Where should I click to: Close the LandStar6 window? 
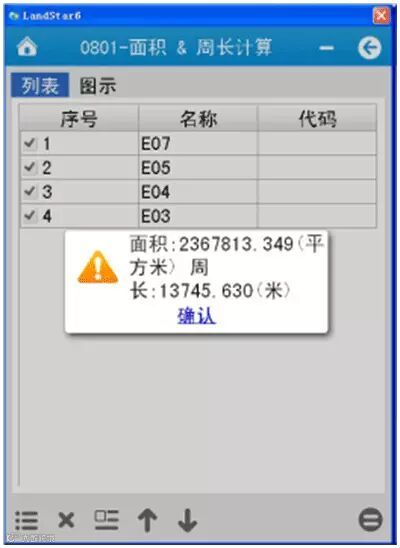pyautogui.click(x=381, y=16)
